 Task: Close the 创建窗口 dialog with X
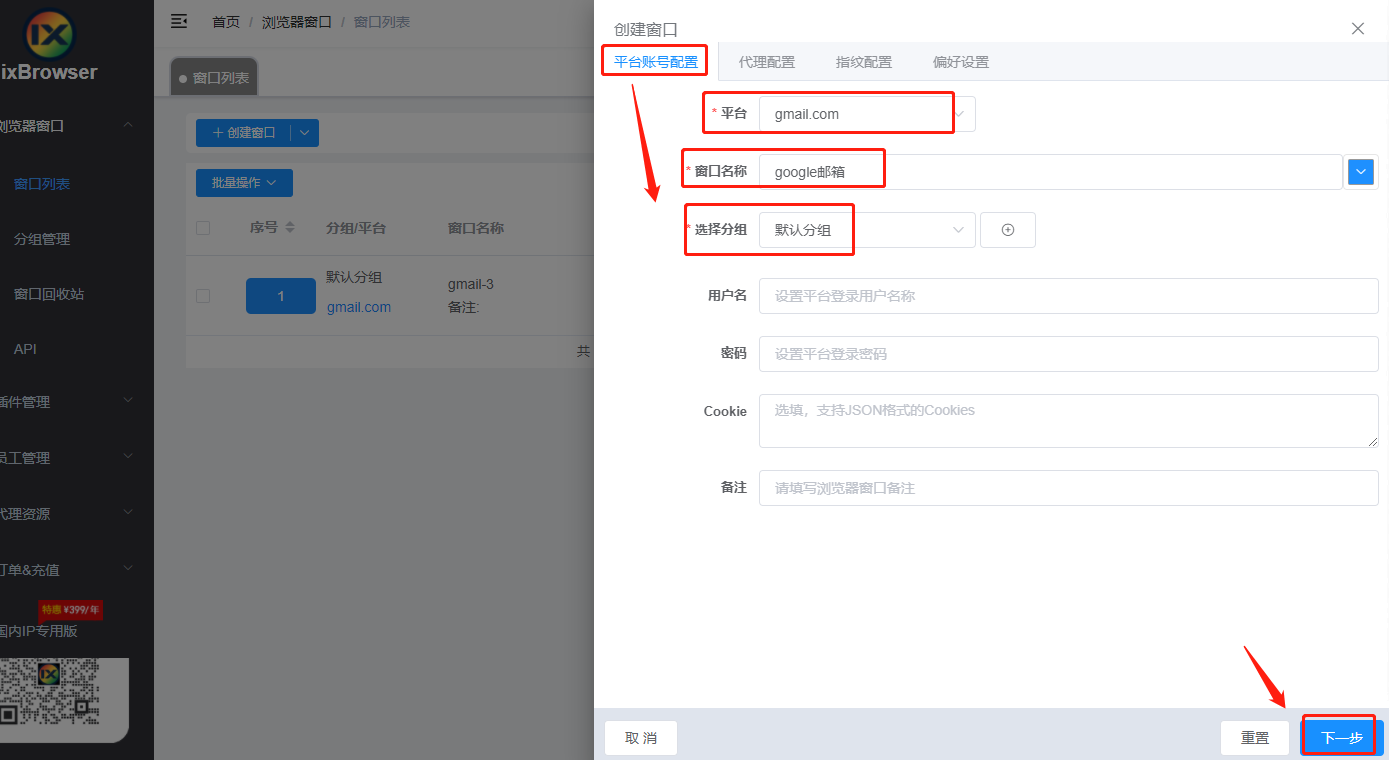[x=1357, y=29]
